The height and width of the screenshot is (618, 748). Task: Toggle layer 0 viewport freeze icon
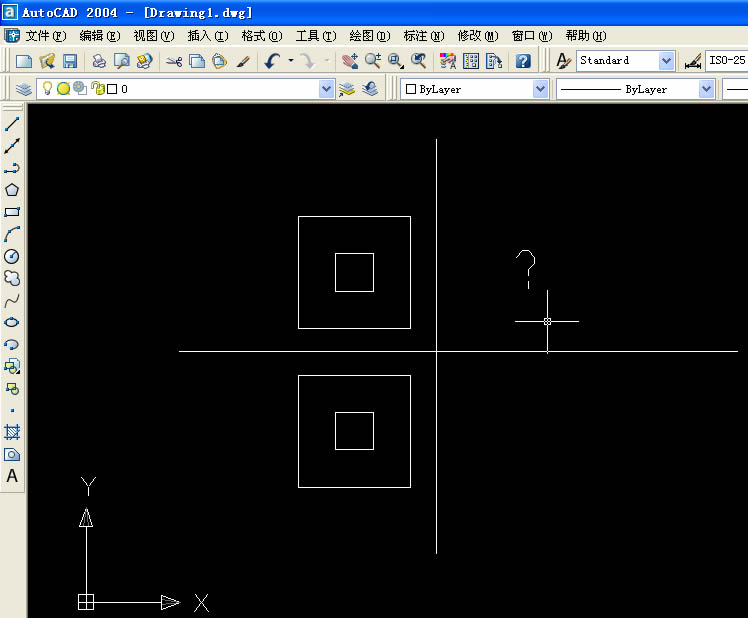click(80, 88)
